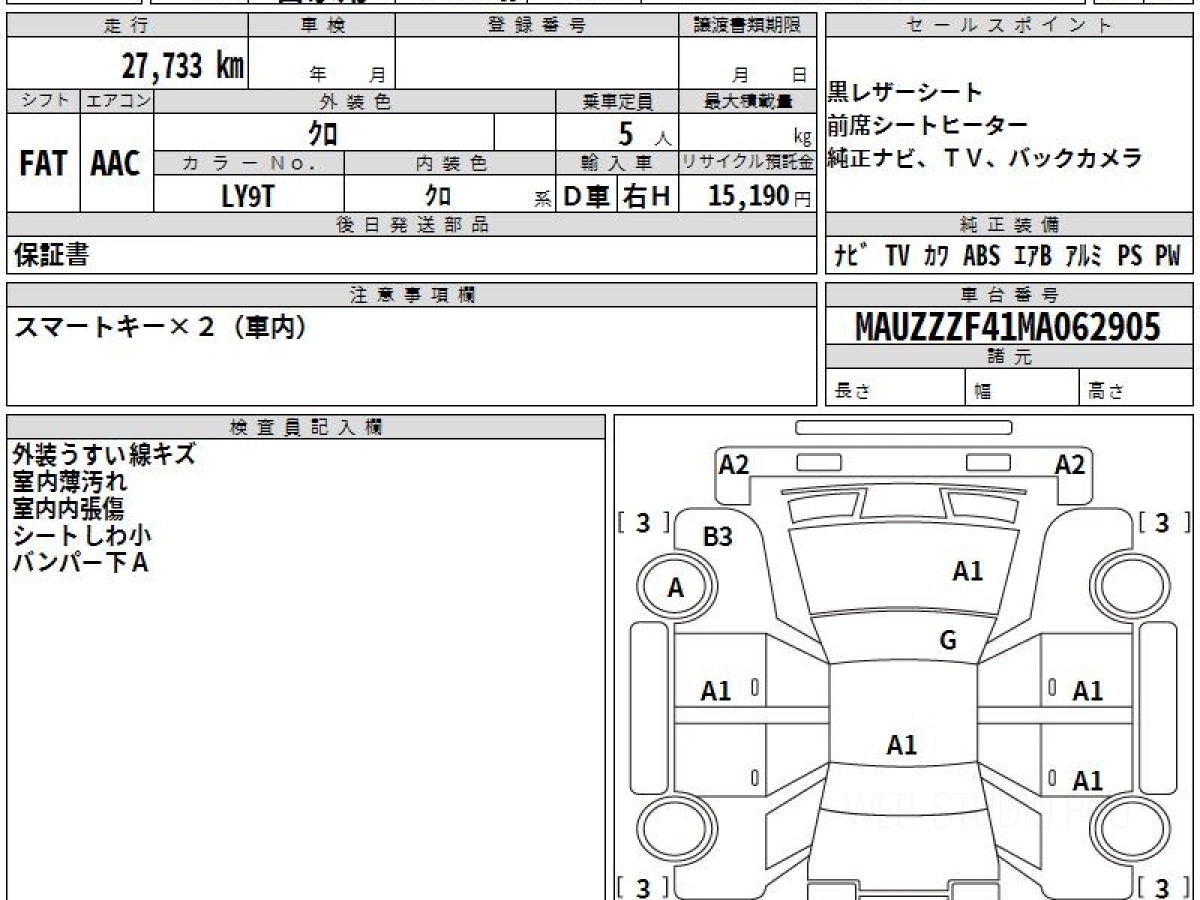Select the セールスポイント heading

[1009, 27]
